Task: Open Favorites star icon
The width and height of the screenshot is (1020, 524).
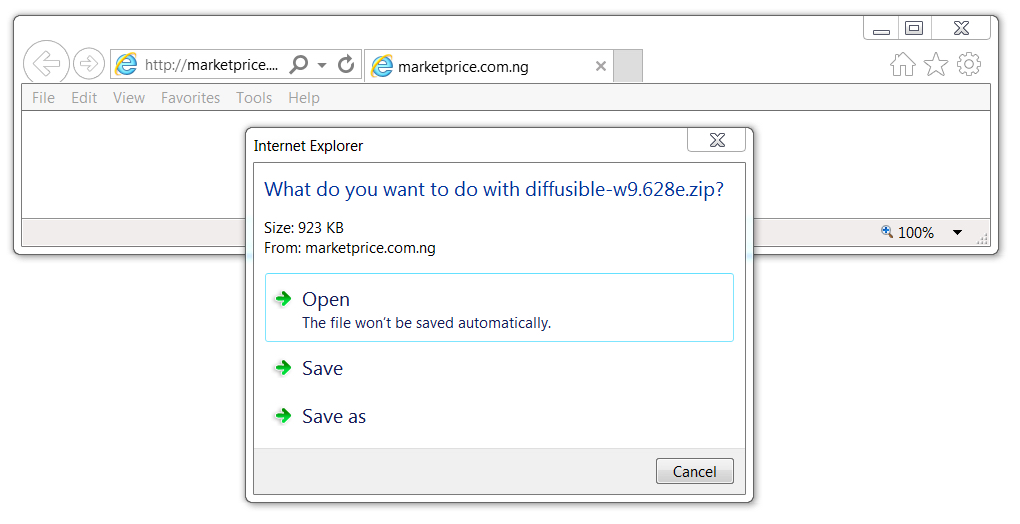Action: (936, 64)
